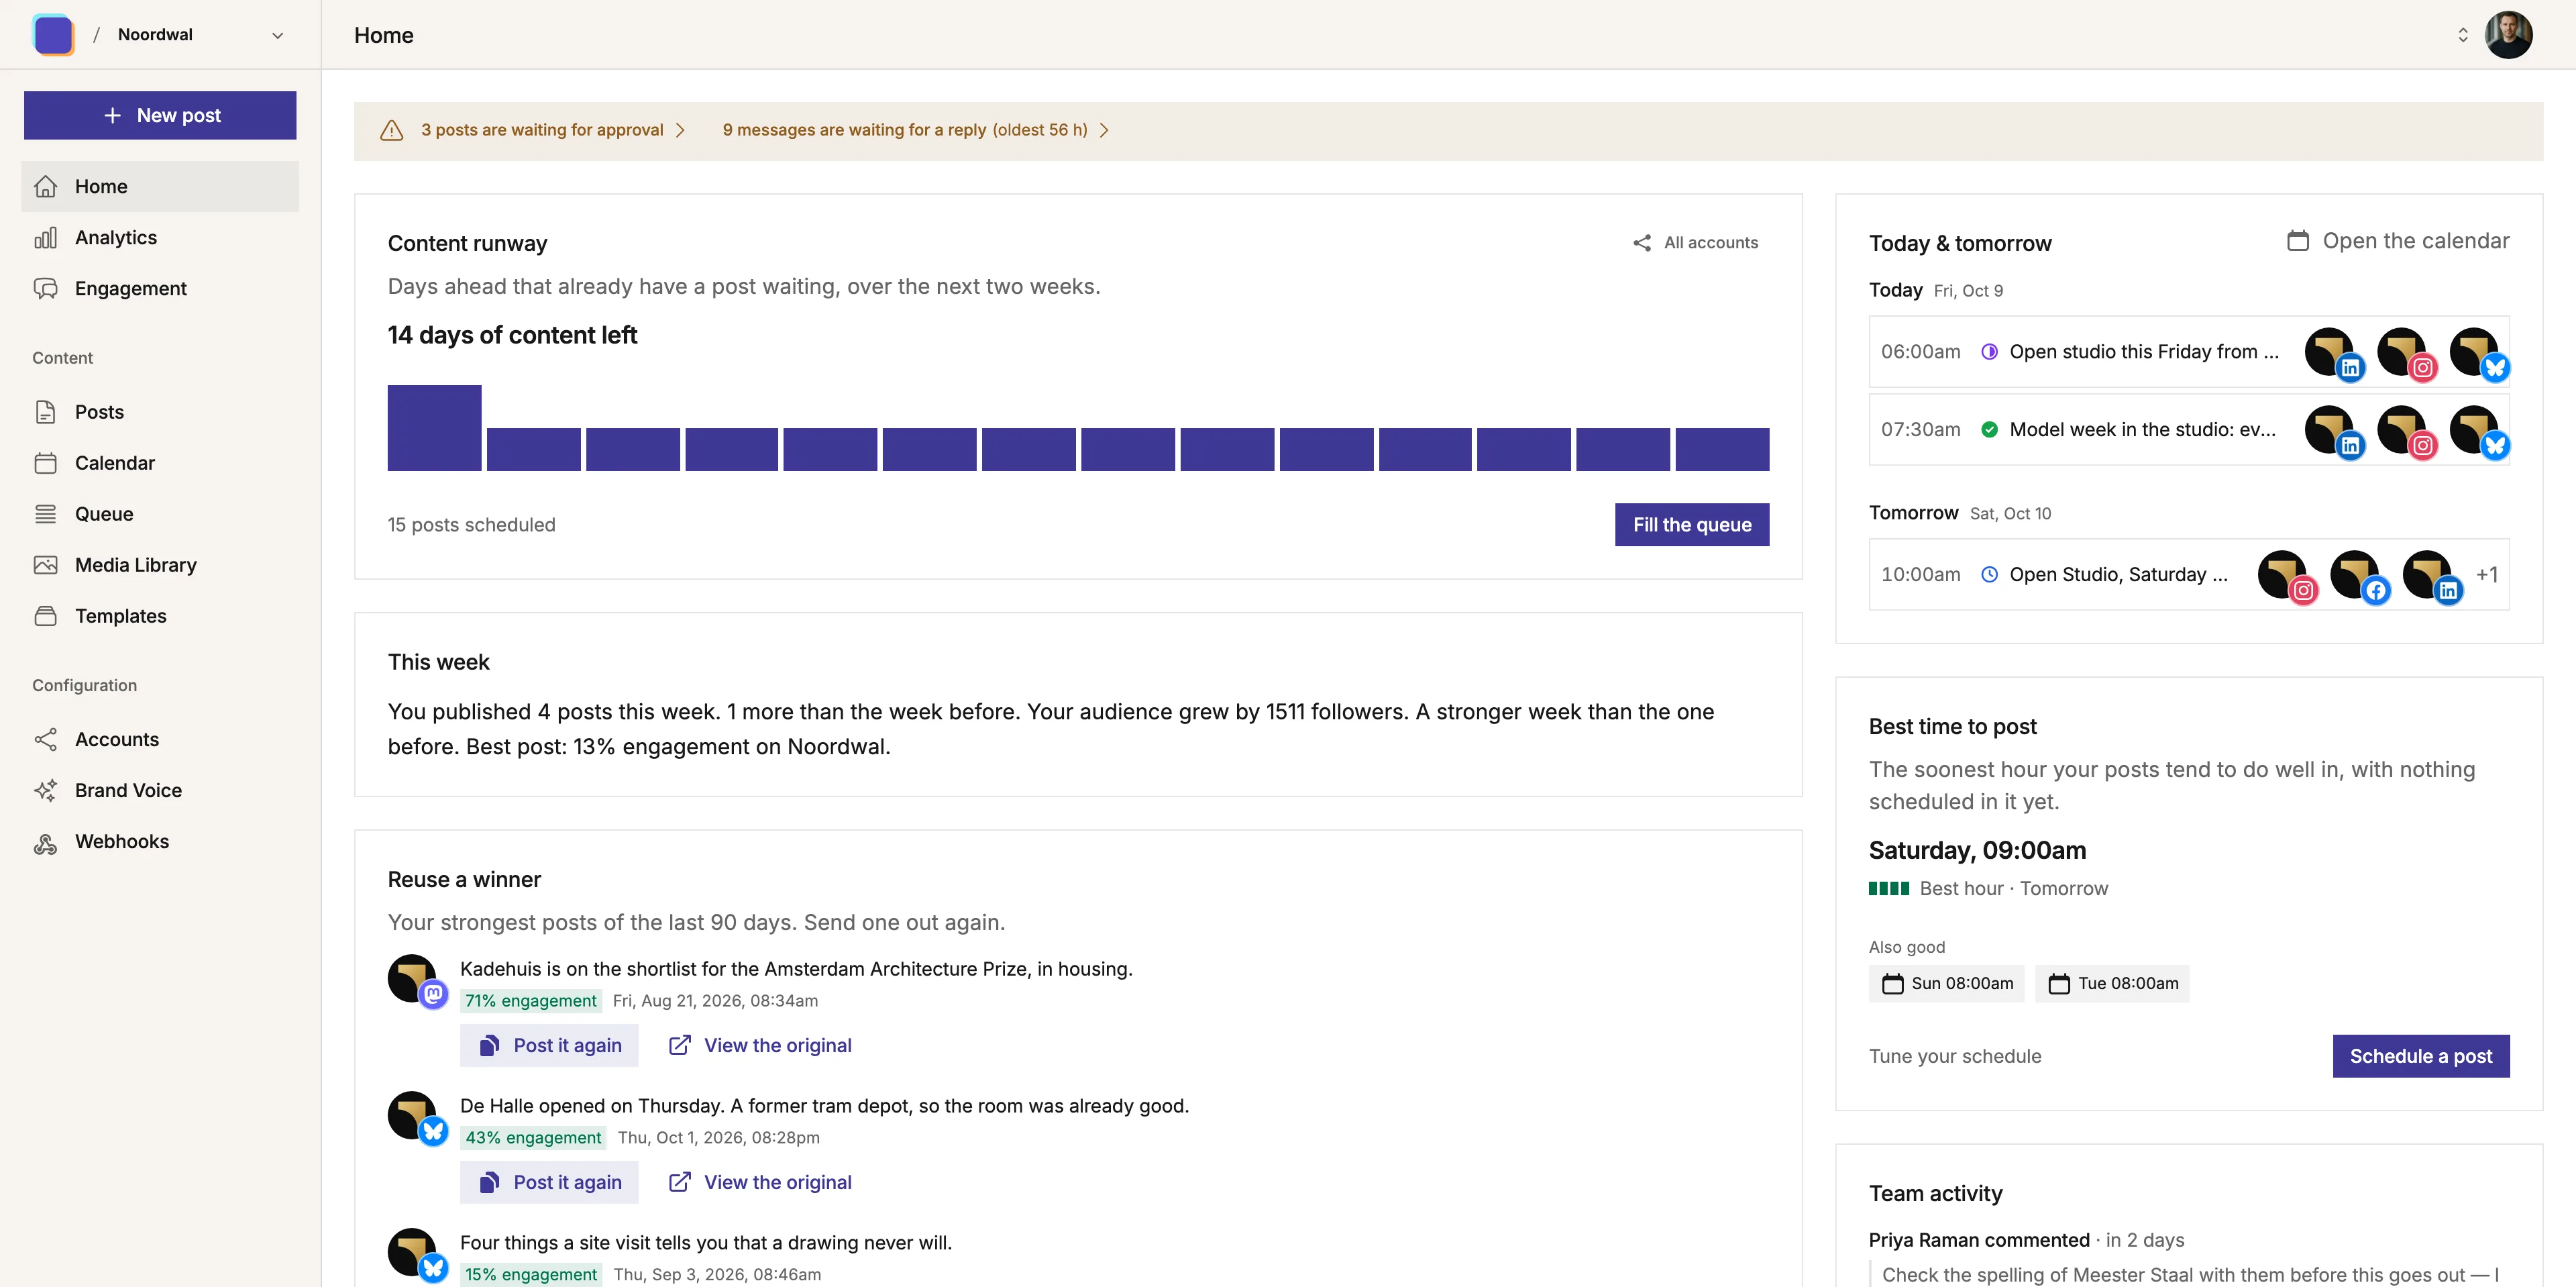The height and width of the screenshot is (1287, 2576).
Task: Open Engagement section
Action: coord(160,288)
